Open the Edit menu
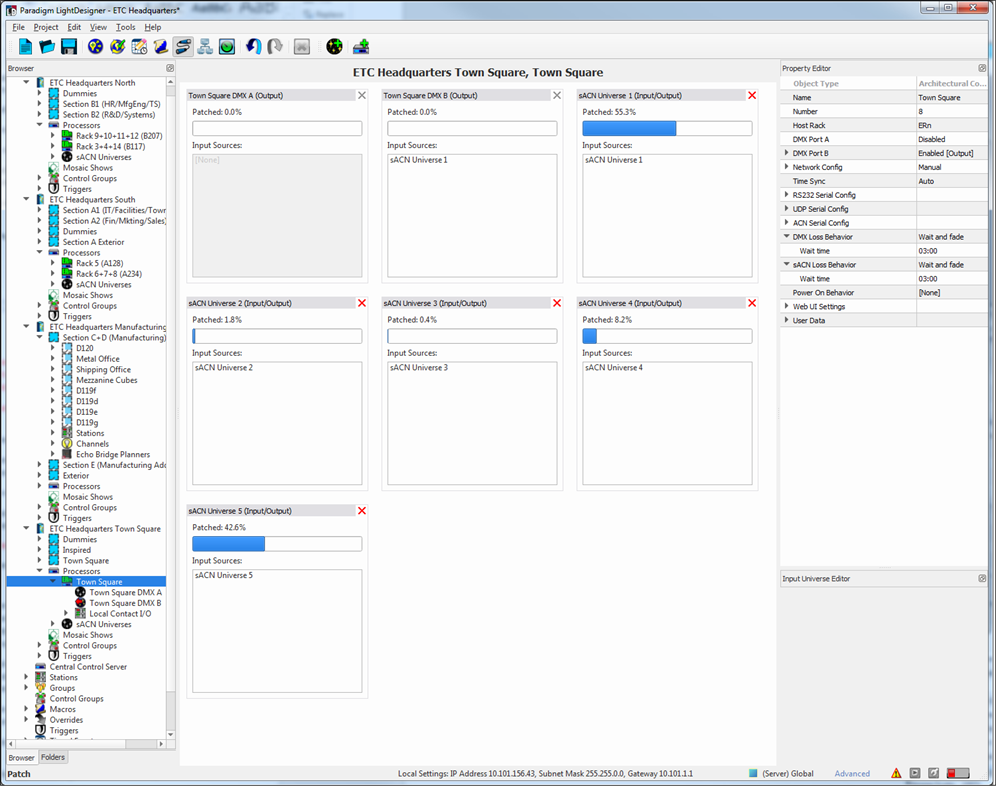The image size is (996, 791). 74,27
